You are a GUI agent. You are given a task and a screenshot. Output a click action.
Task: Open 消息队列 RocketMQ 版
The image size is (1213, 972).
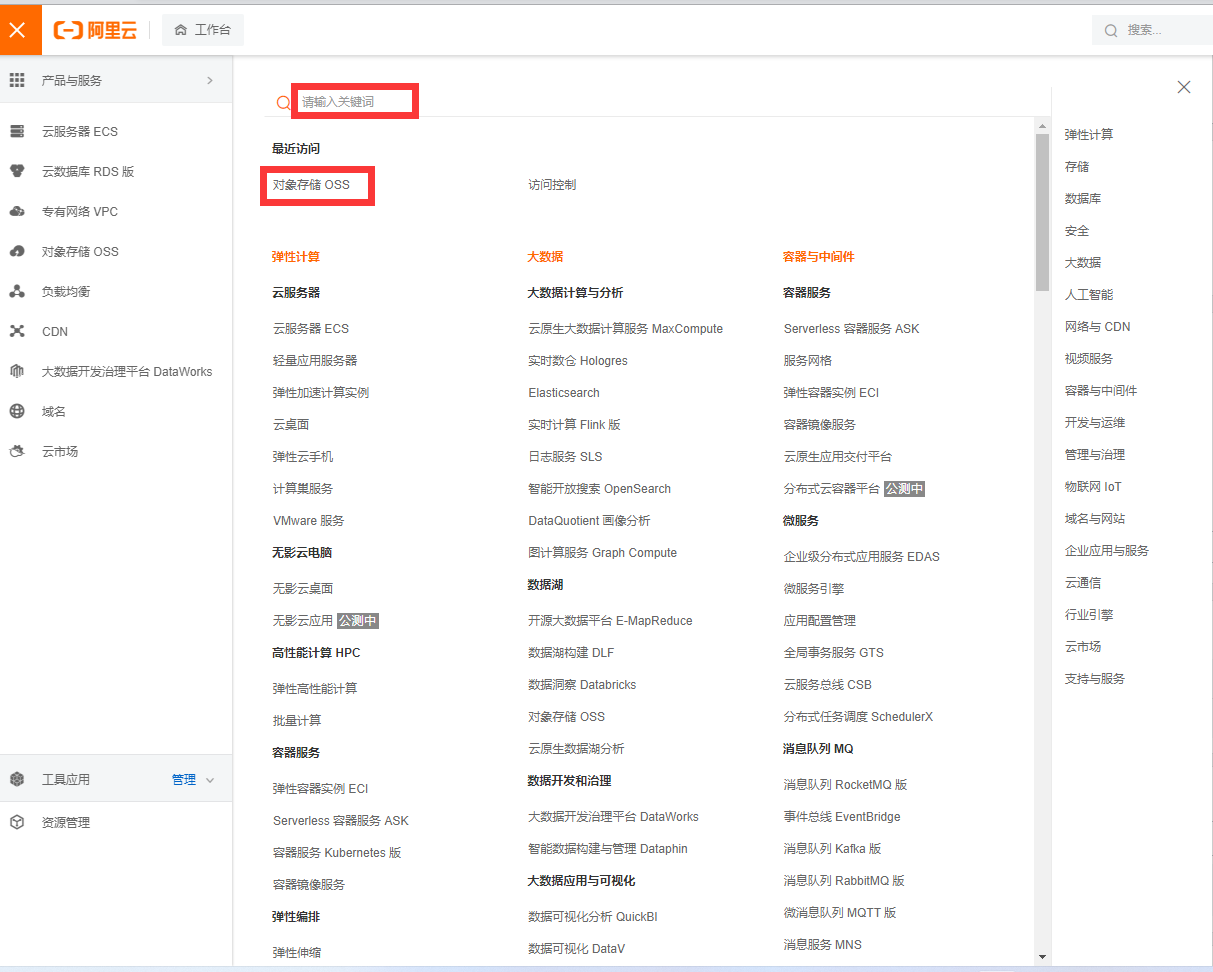[845, 784]
